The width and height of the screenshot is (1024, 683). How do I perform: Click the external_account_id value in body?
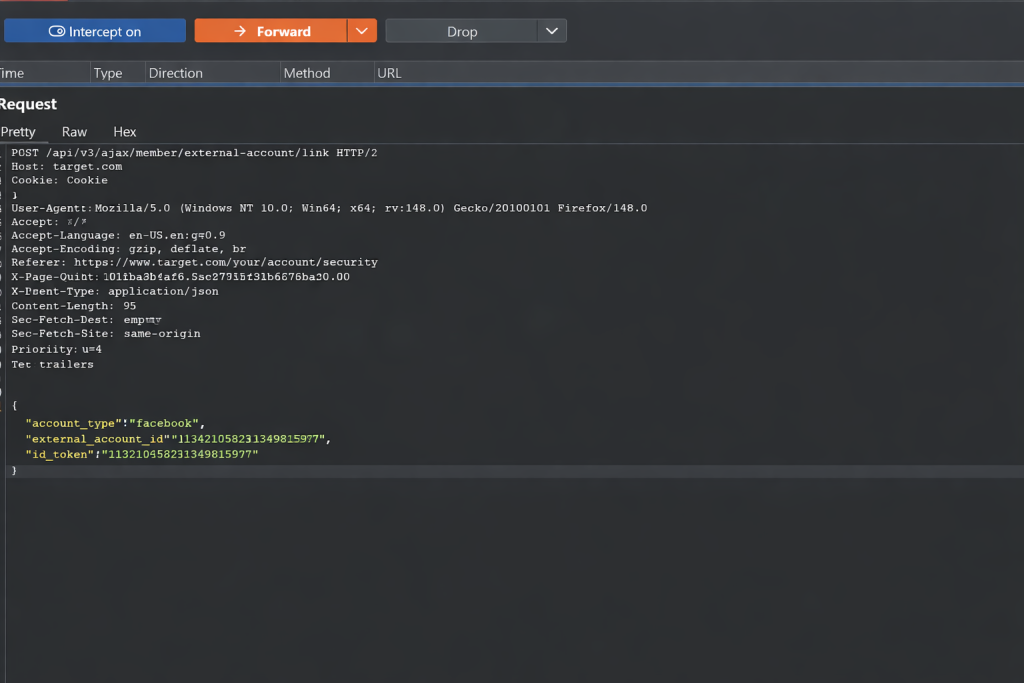point(250,439)
